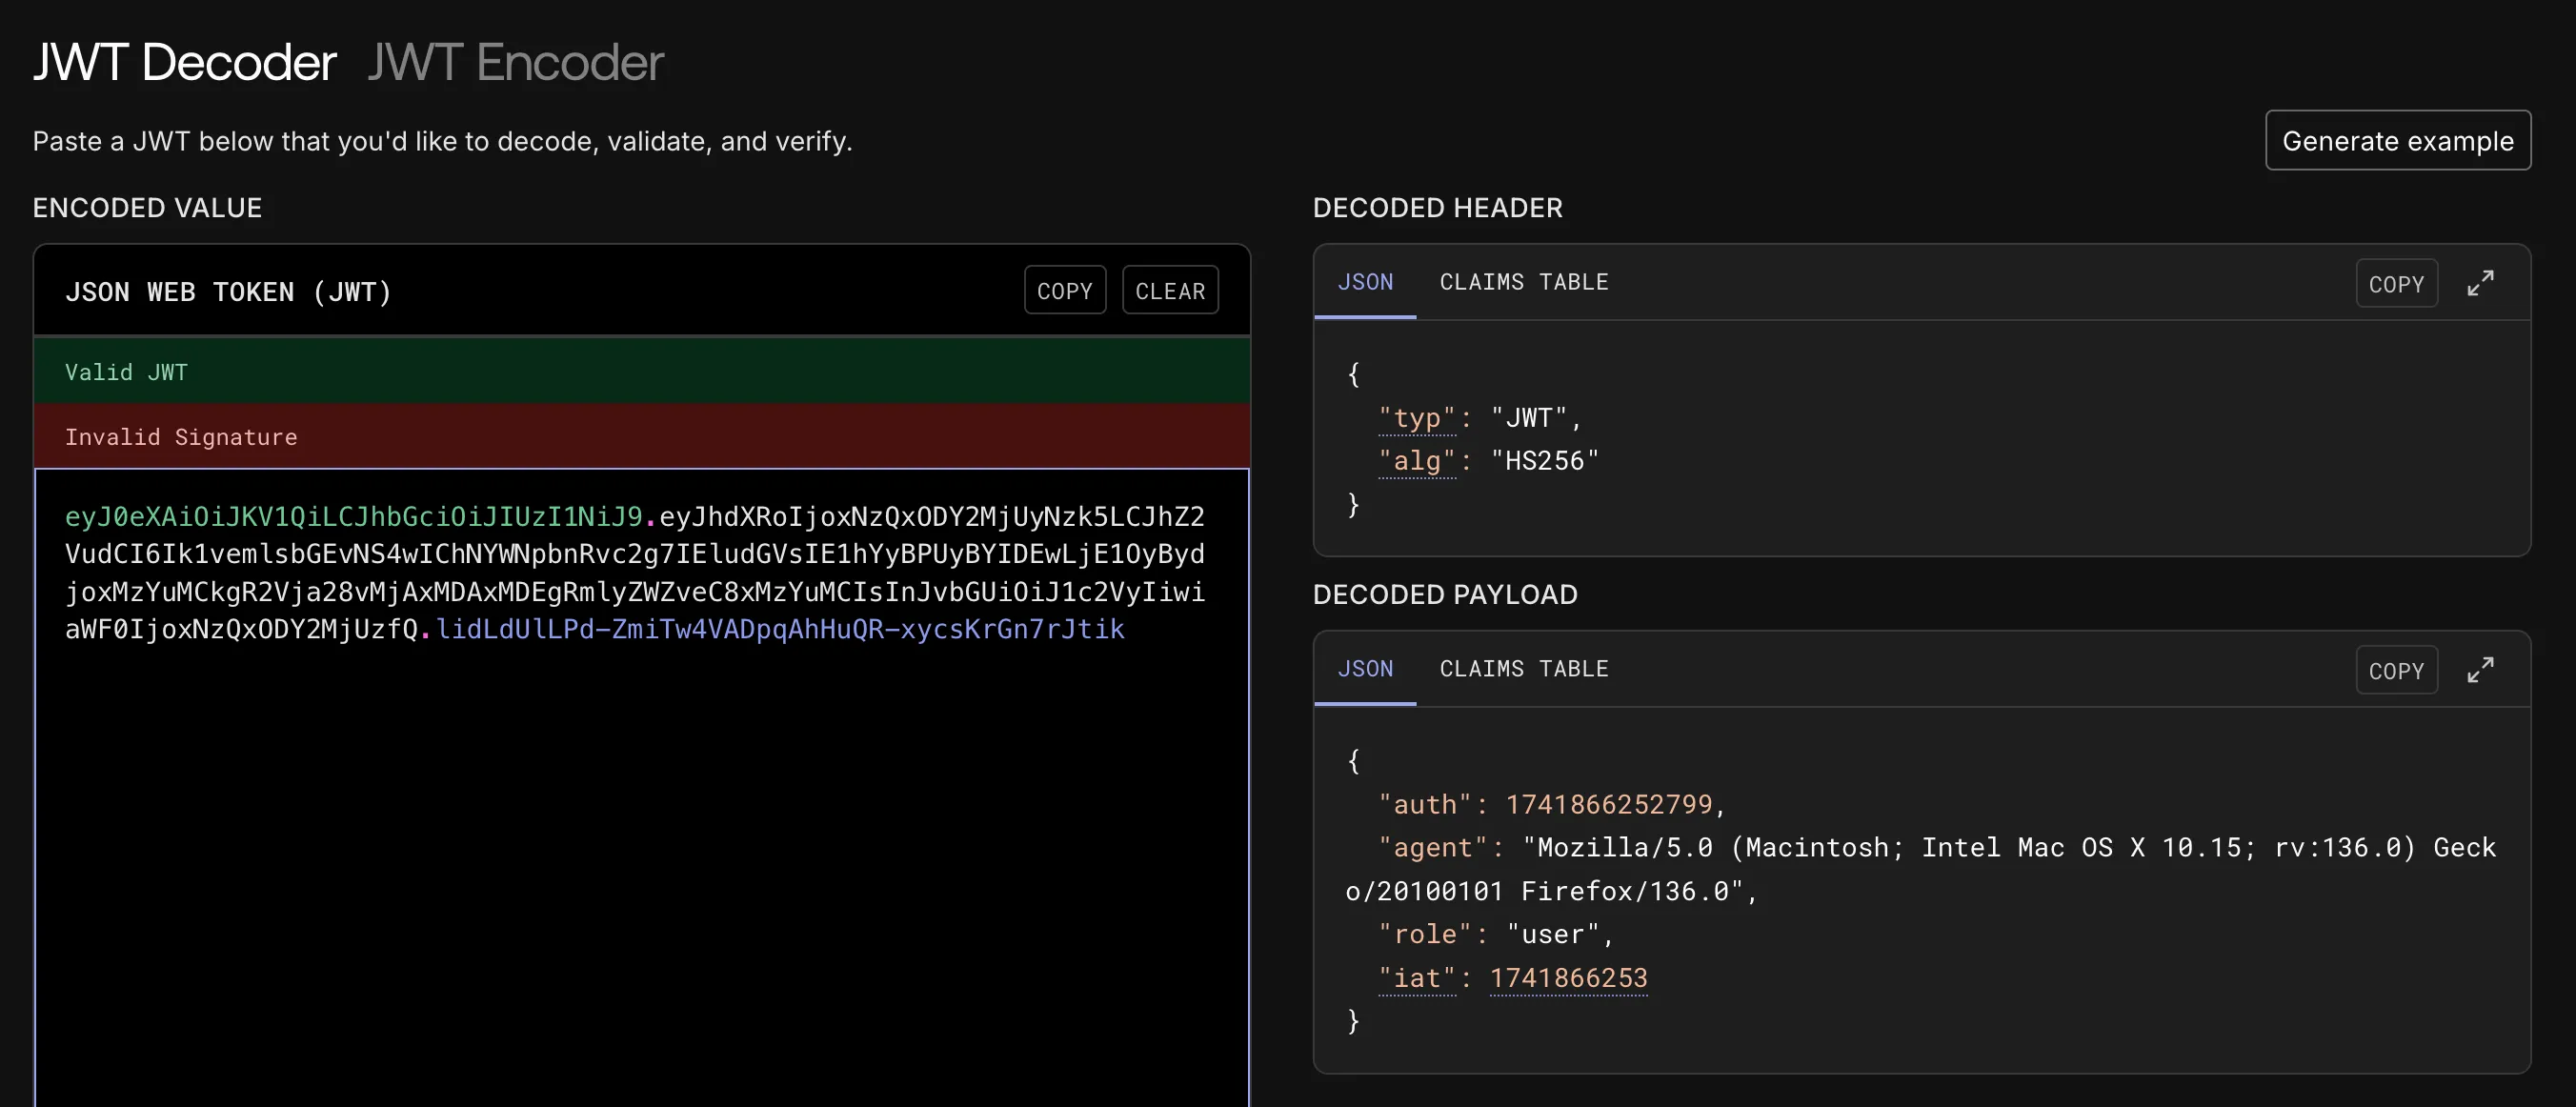This screenshot has height=1107, width=2576.
Task: Switch to the JWT Encoder tab
Action: [x=515, y=62]
